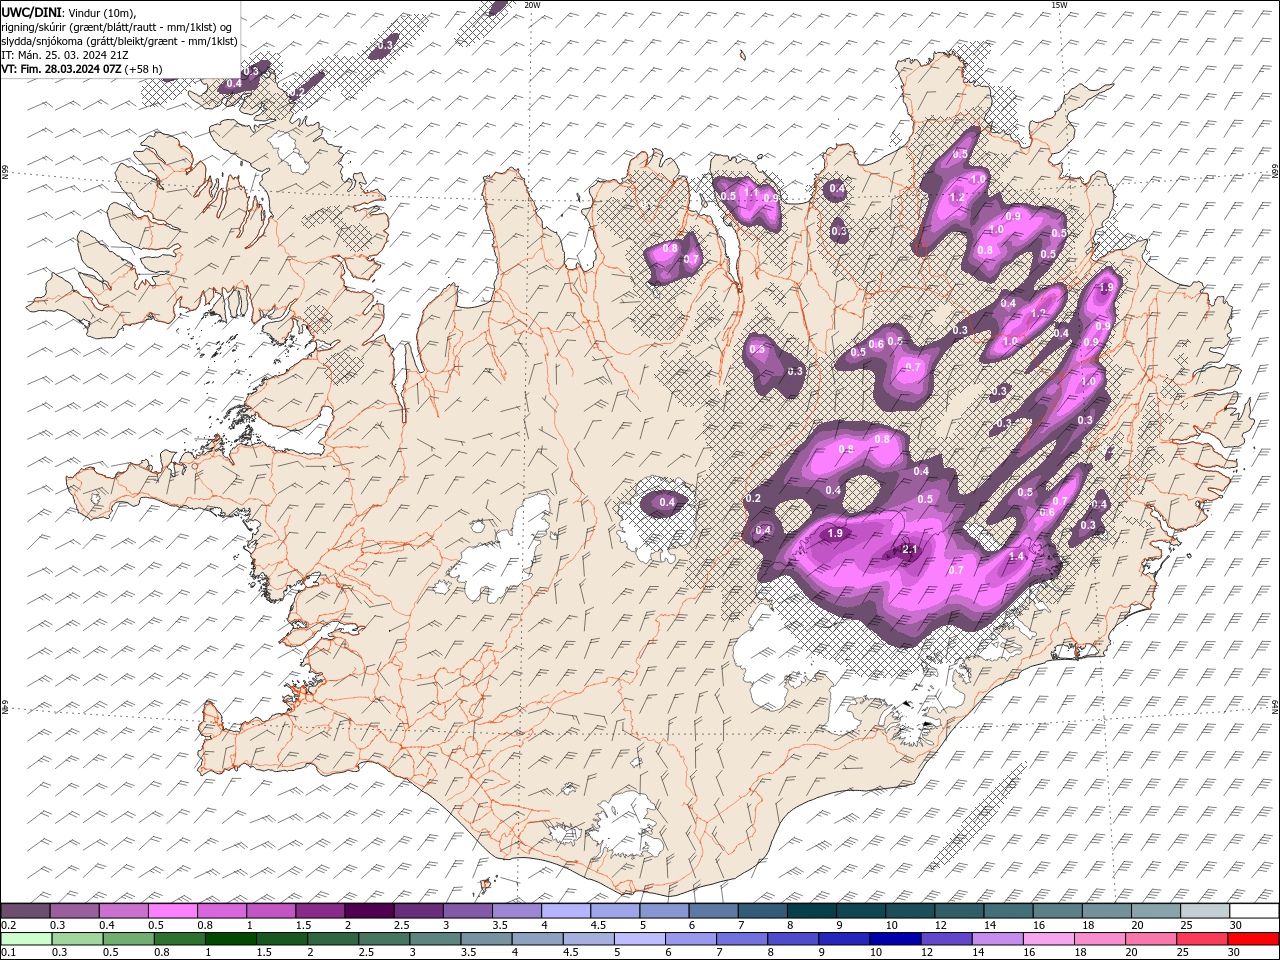Click the 'VT: Fim. 28.03.2024 07Z' valid time
1280x960 pixels.
tap(62, 69)
